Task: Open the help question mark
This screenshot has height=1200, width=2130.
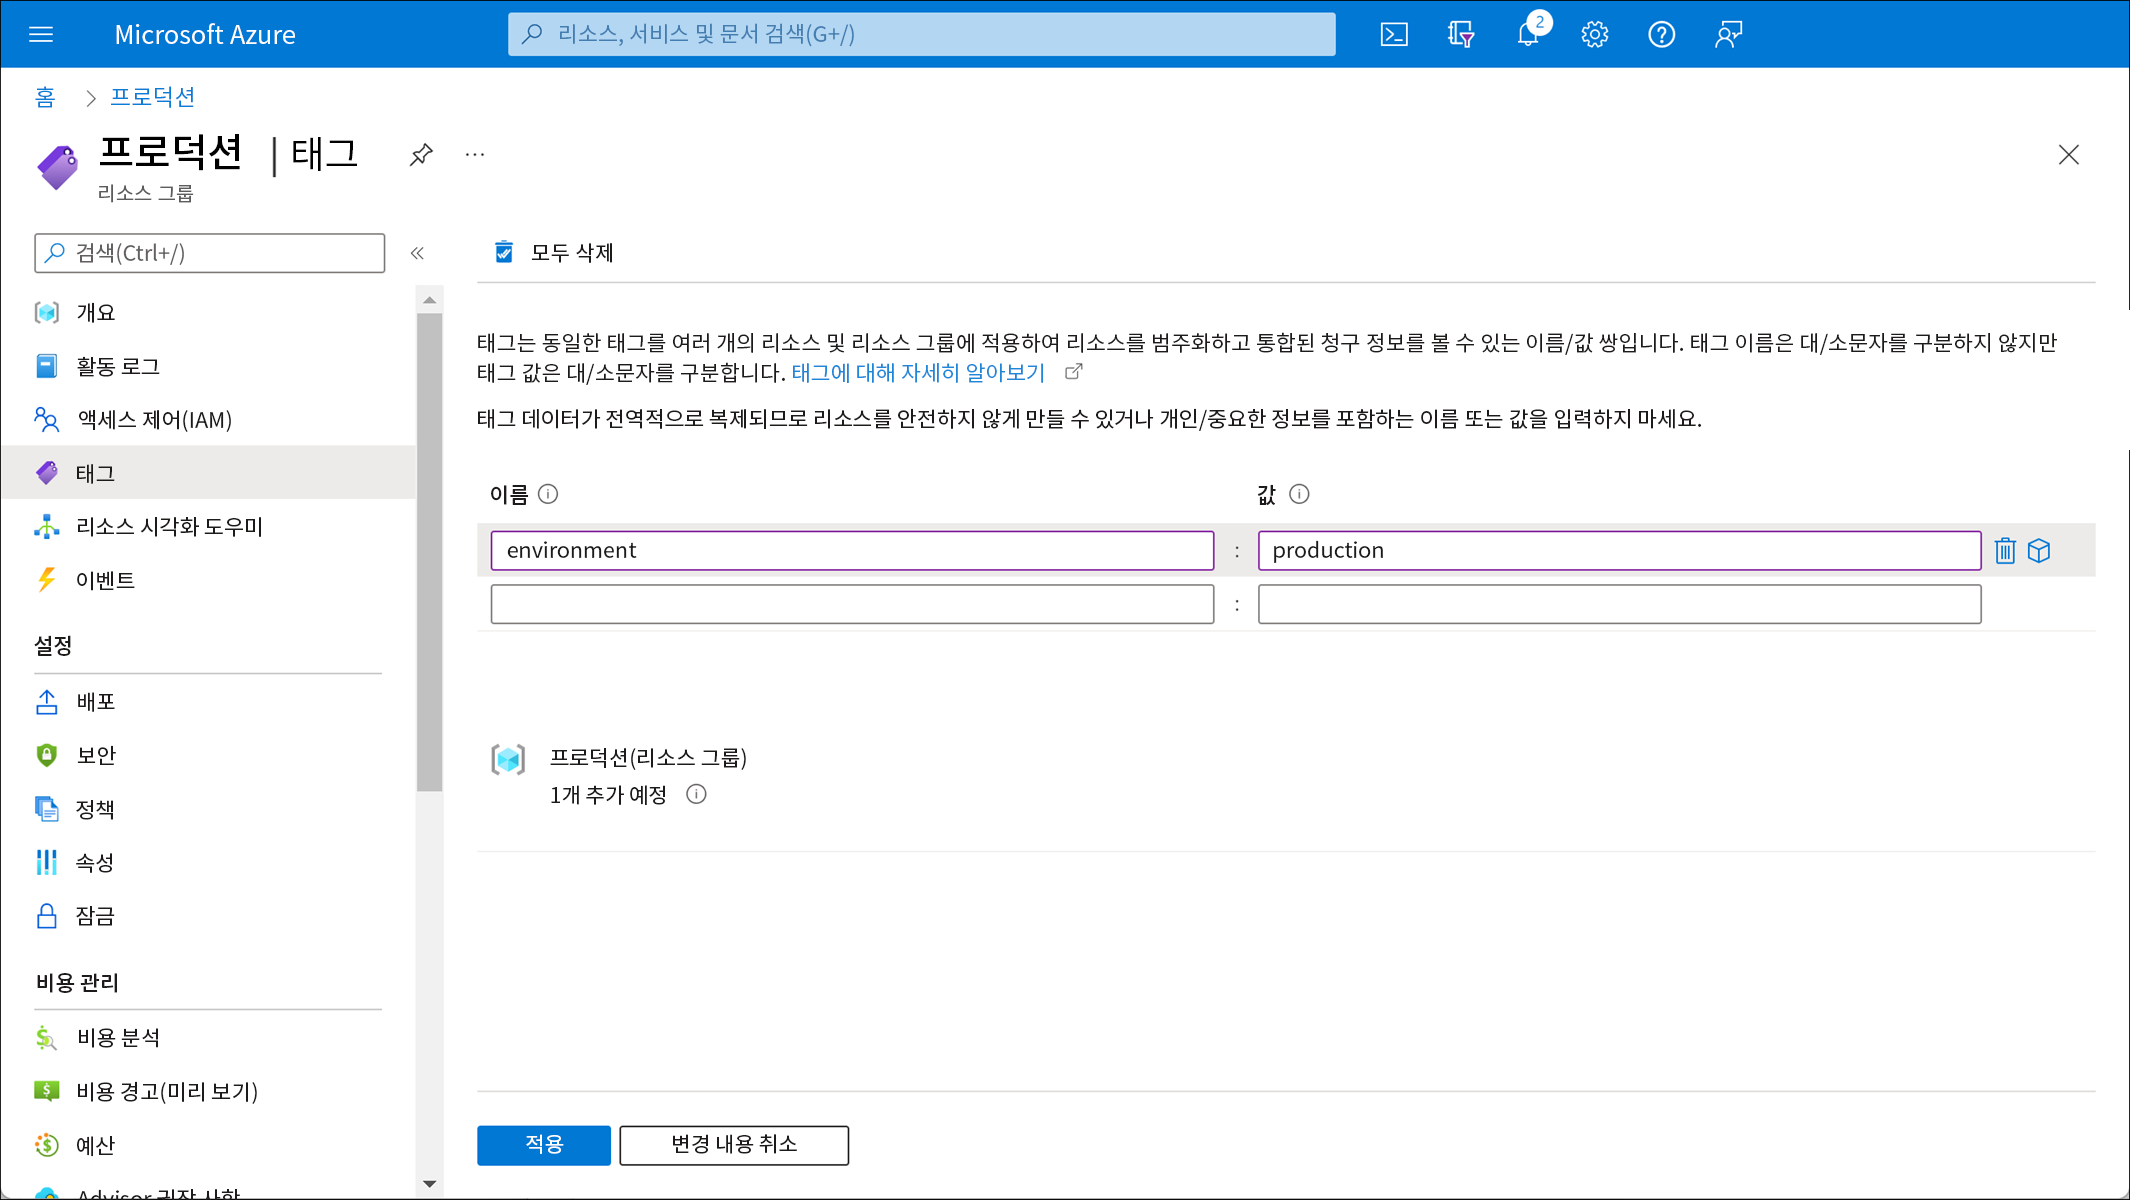Action: (1662, 35)
